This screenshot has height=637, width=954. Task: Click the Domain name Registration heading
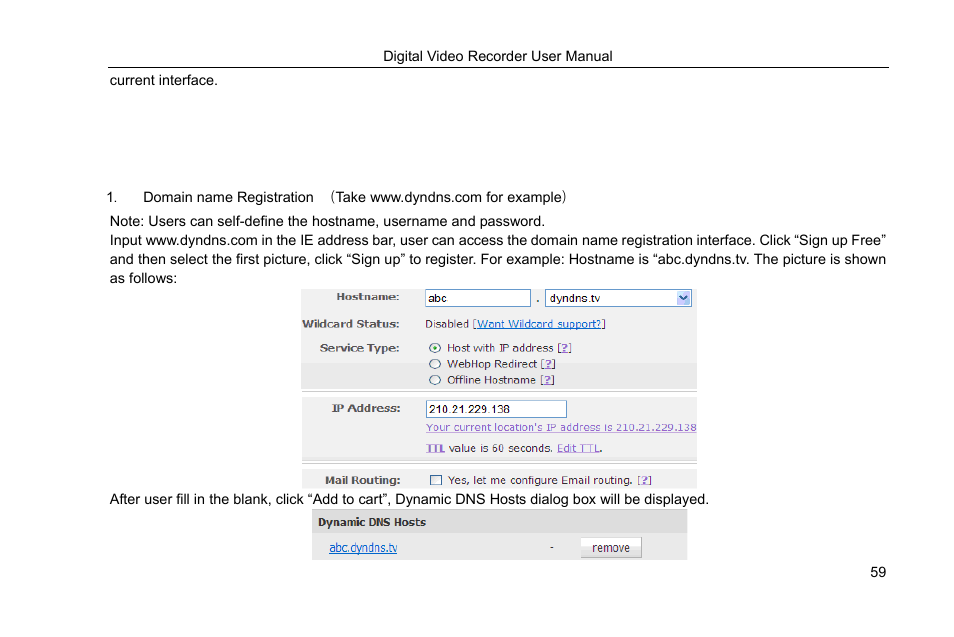[x=228, y=197]
